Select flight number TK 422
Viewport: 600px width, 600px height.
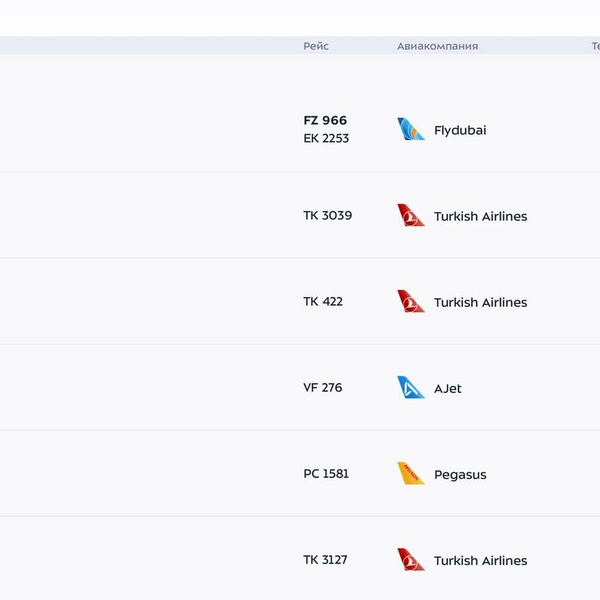pyautogui.click(x=323, y=302)
